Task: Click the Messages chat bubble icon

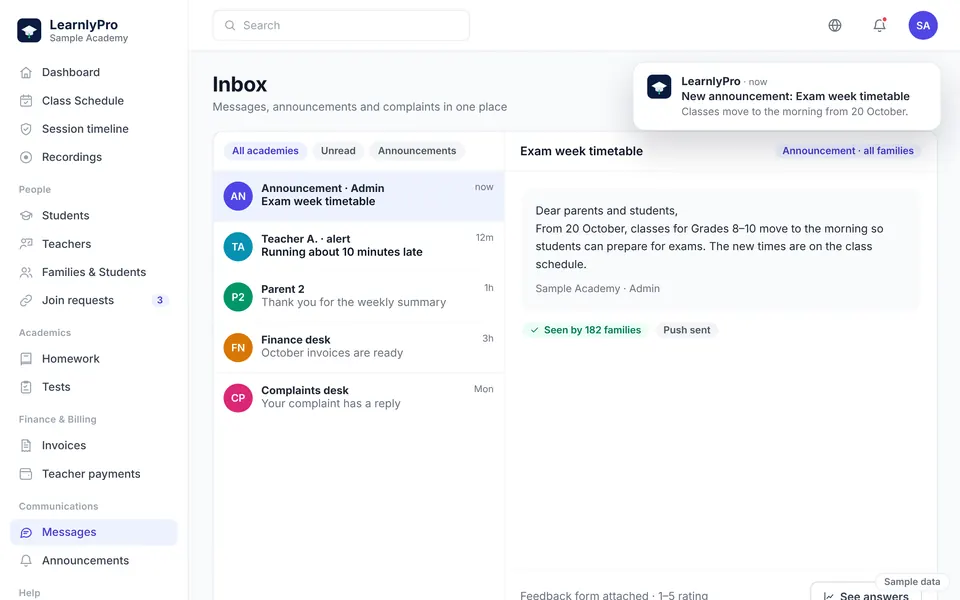Action: 26,532
